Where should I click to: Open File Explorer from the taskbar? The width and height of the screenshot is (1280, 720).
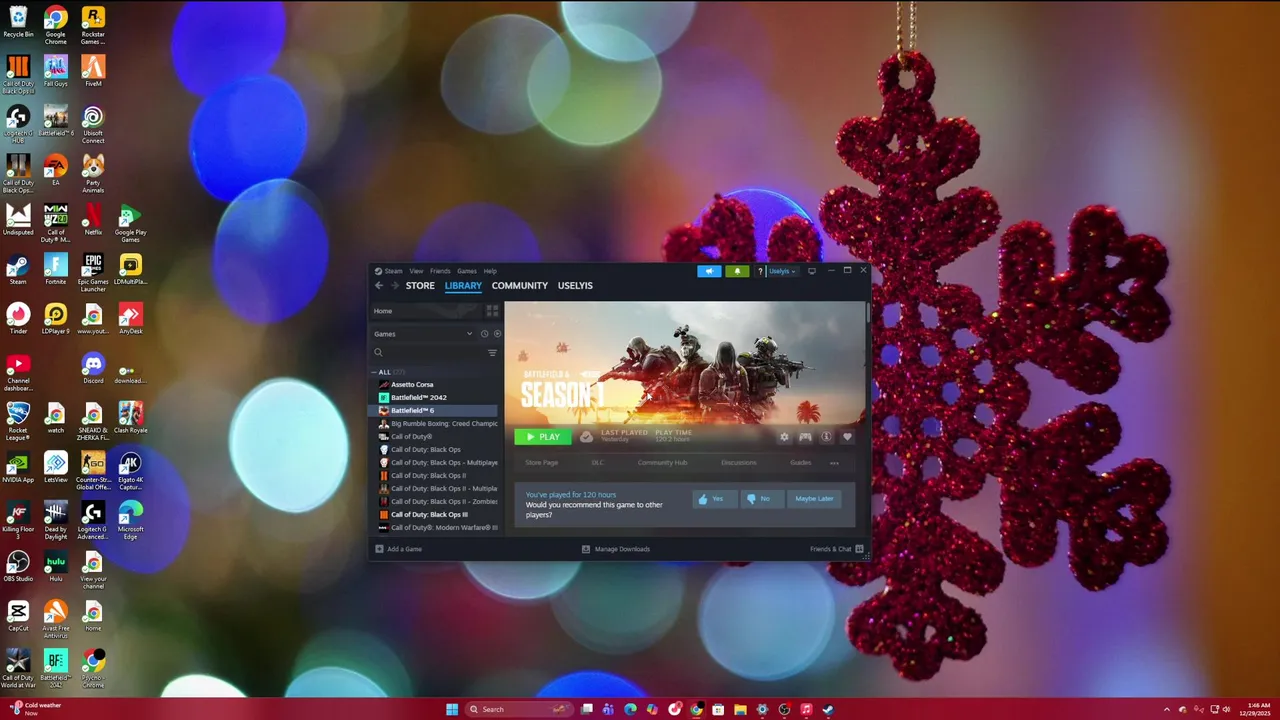740,709
